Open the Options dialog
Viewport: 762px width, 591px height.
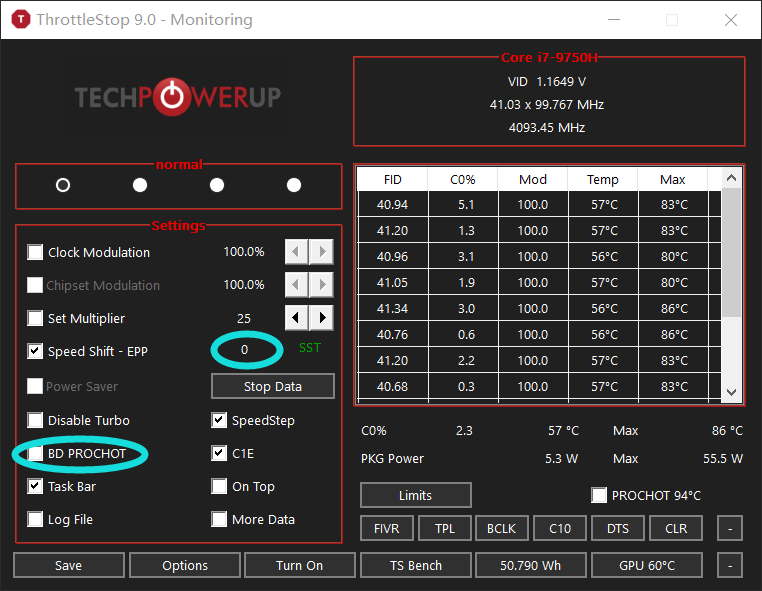click(185, 565)
